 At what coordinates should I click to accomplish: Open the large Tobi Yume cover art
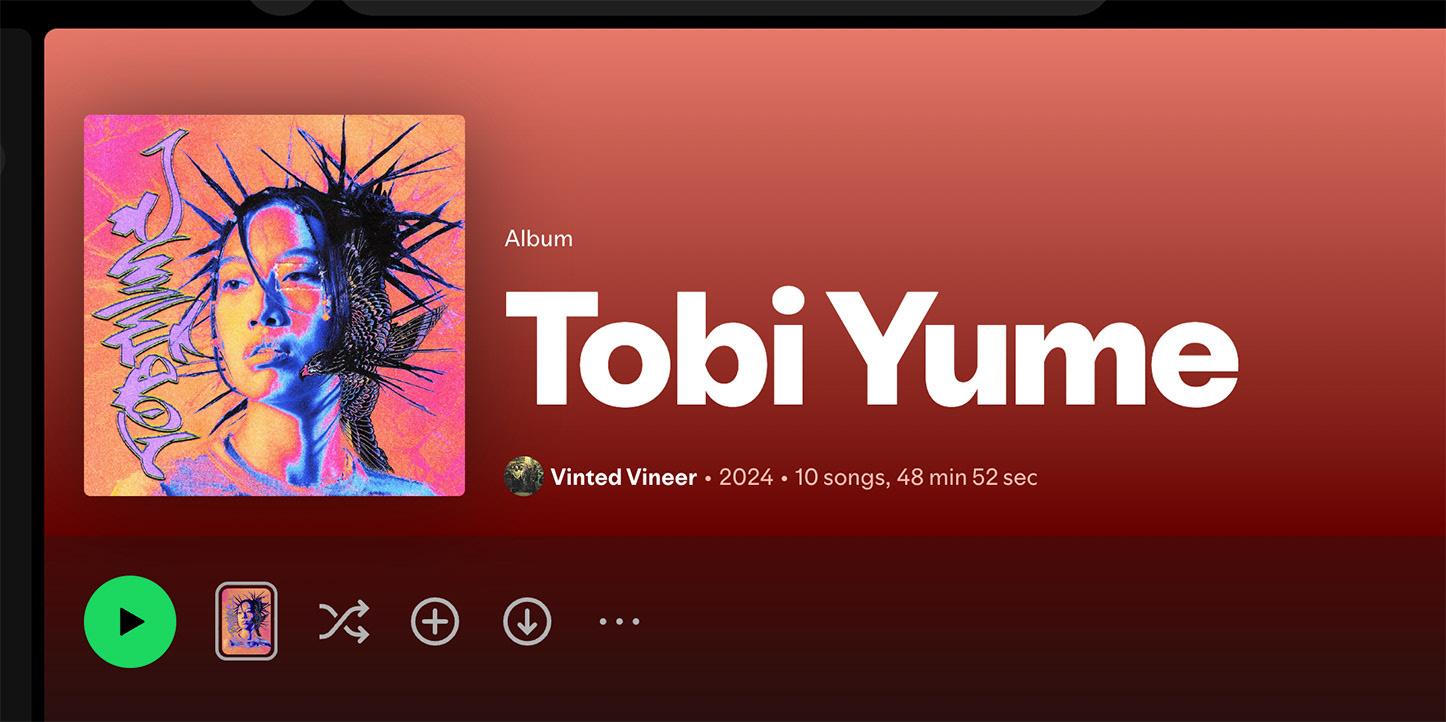point(274,305)
